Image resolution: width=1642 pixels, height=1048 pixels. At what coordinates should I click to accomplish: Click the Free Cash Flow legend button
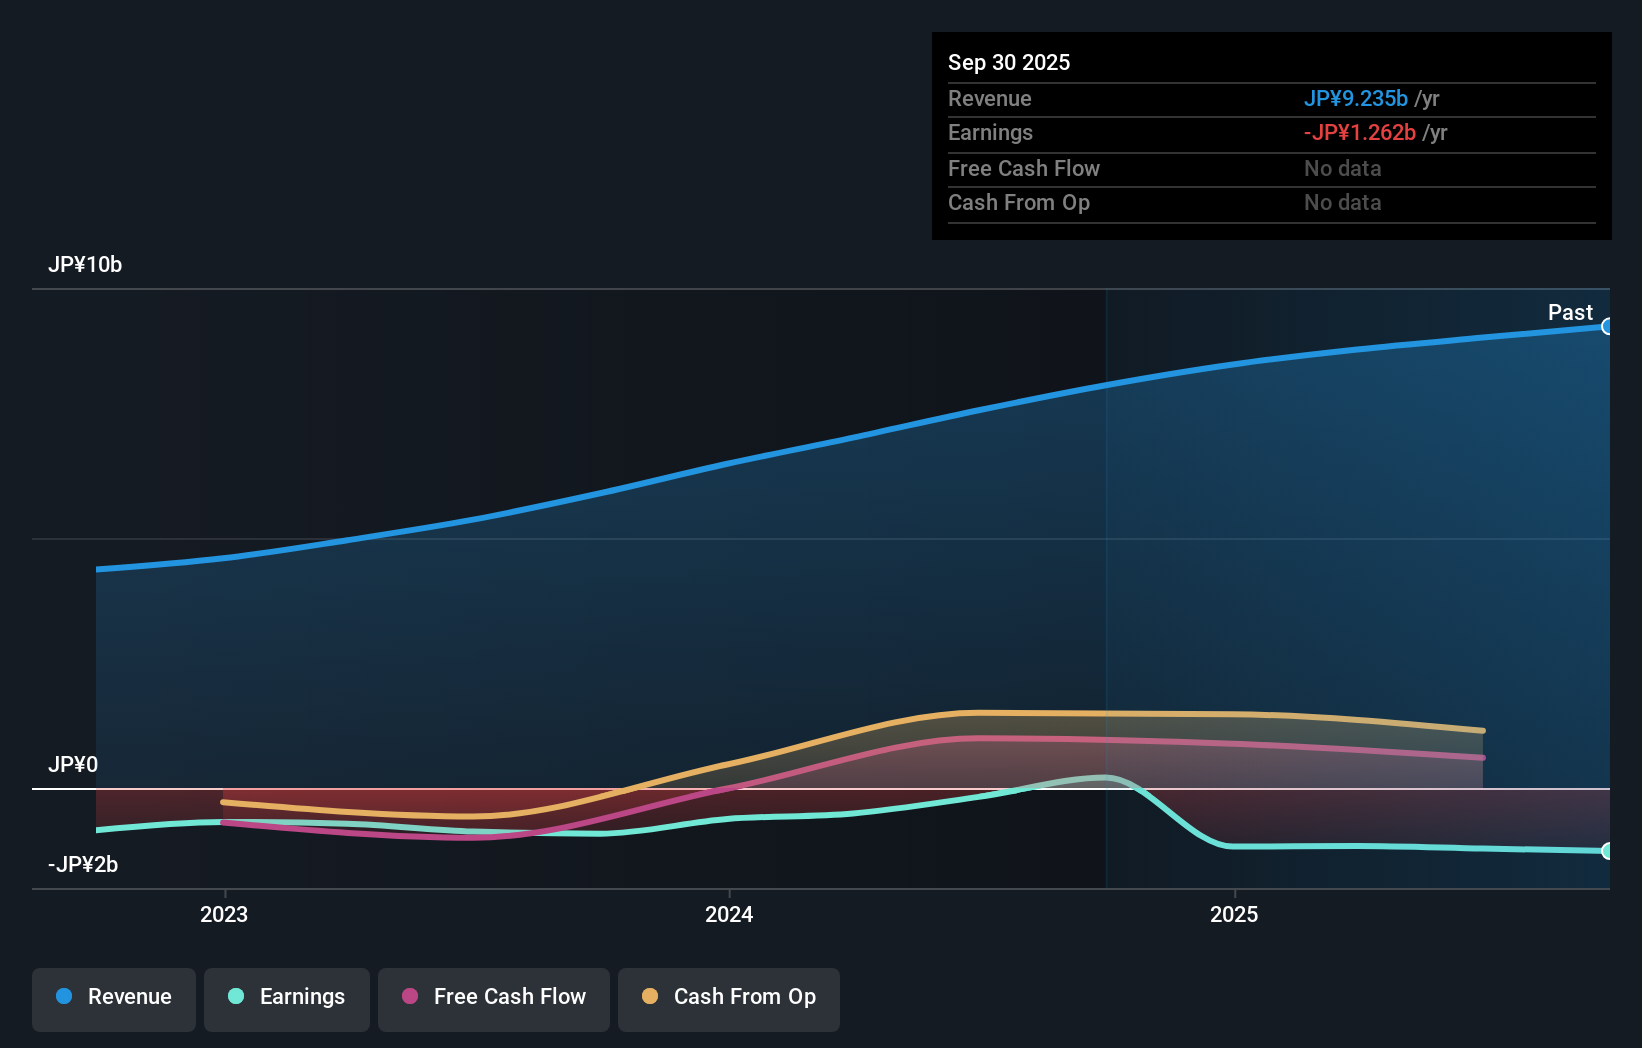[493, 999]
